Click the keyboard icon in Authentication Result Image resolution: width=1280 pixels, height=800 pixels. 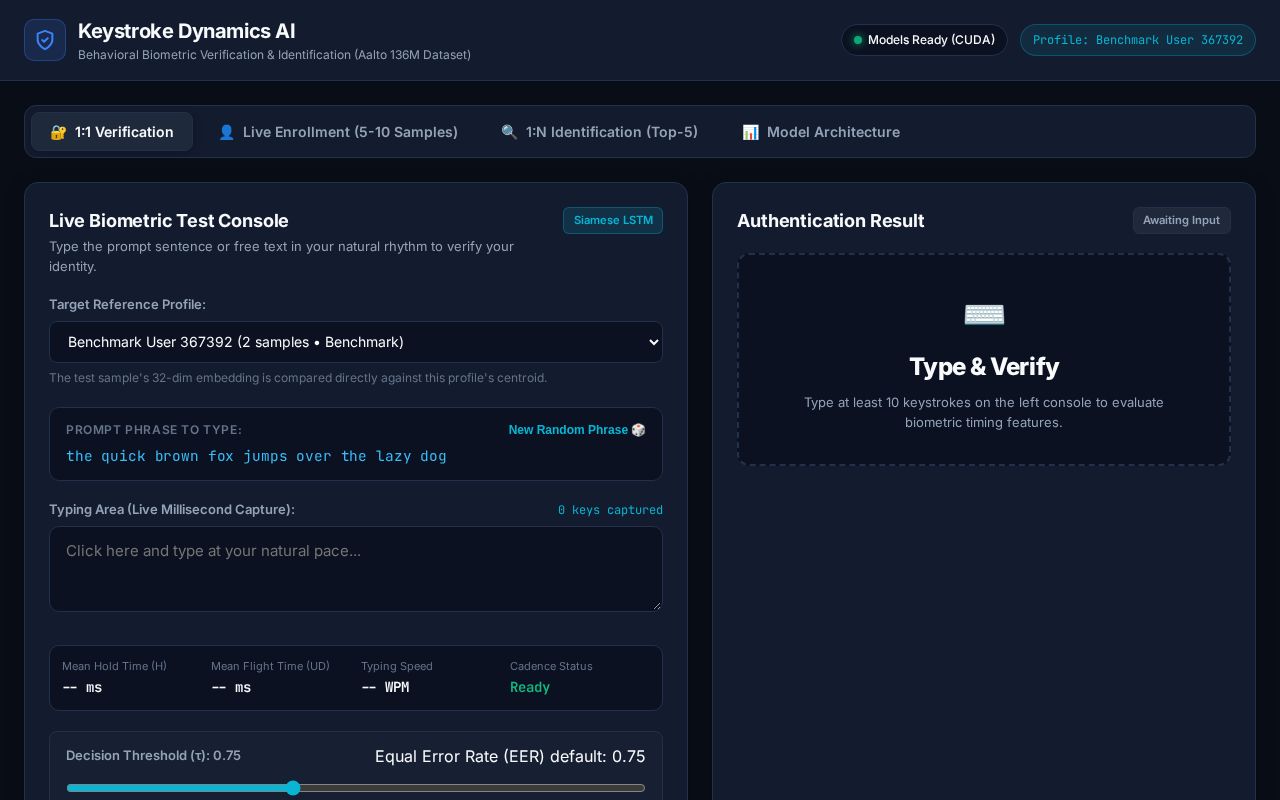(984, 315)
